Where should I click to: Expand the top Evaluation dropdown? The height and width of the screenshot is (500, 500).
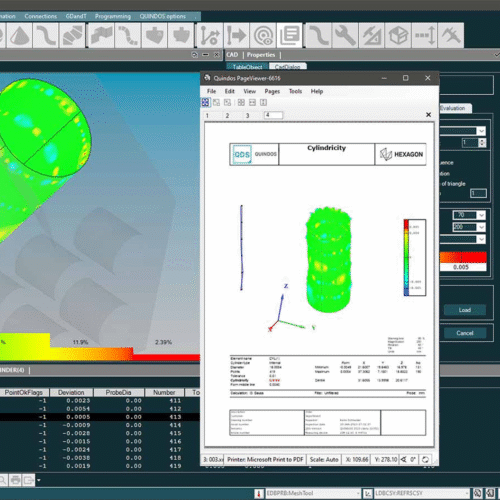point(481,131)
